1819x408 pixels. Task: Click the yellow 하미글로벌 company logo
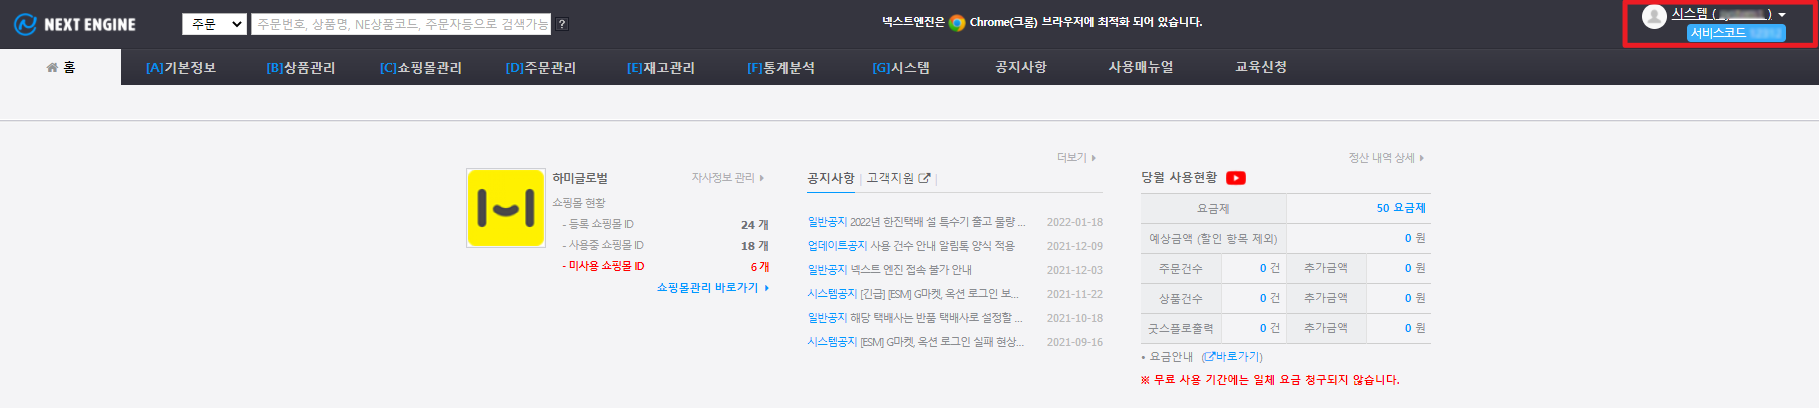click(x=506, y=208)
